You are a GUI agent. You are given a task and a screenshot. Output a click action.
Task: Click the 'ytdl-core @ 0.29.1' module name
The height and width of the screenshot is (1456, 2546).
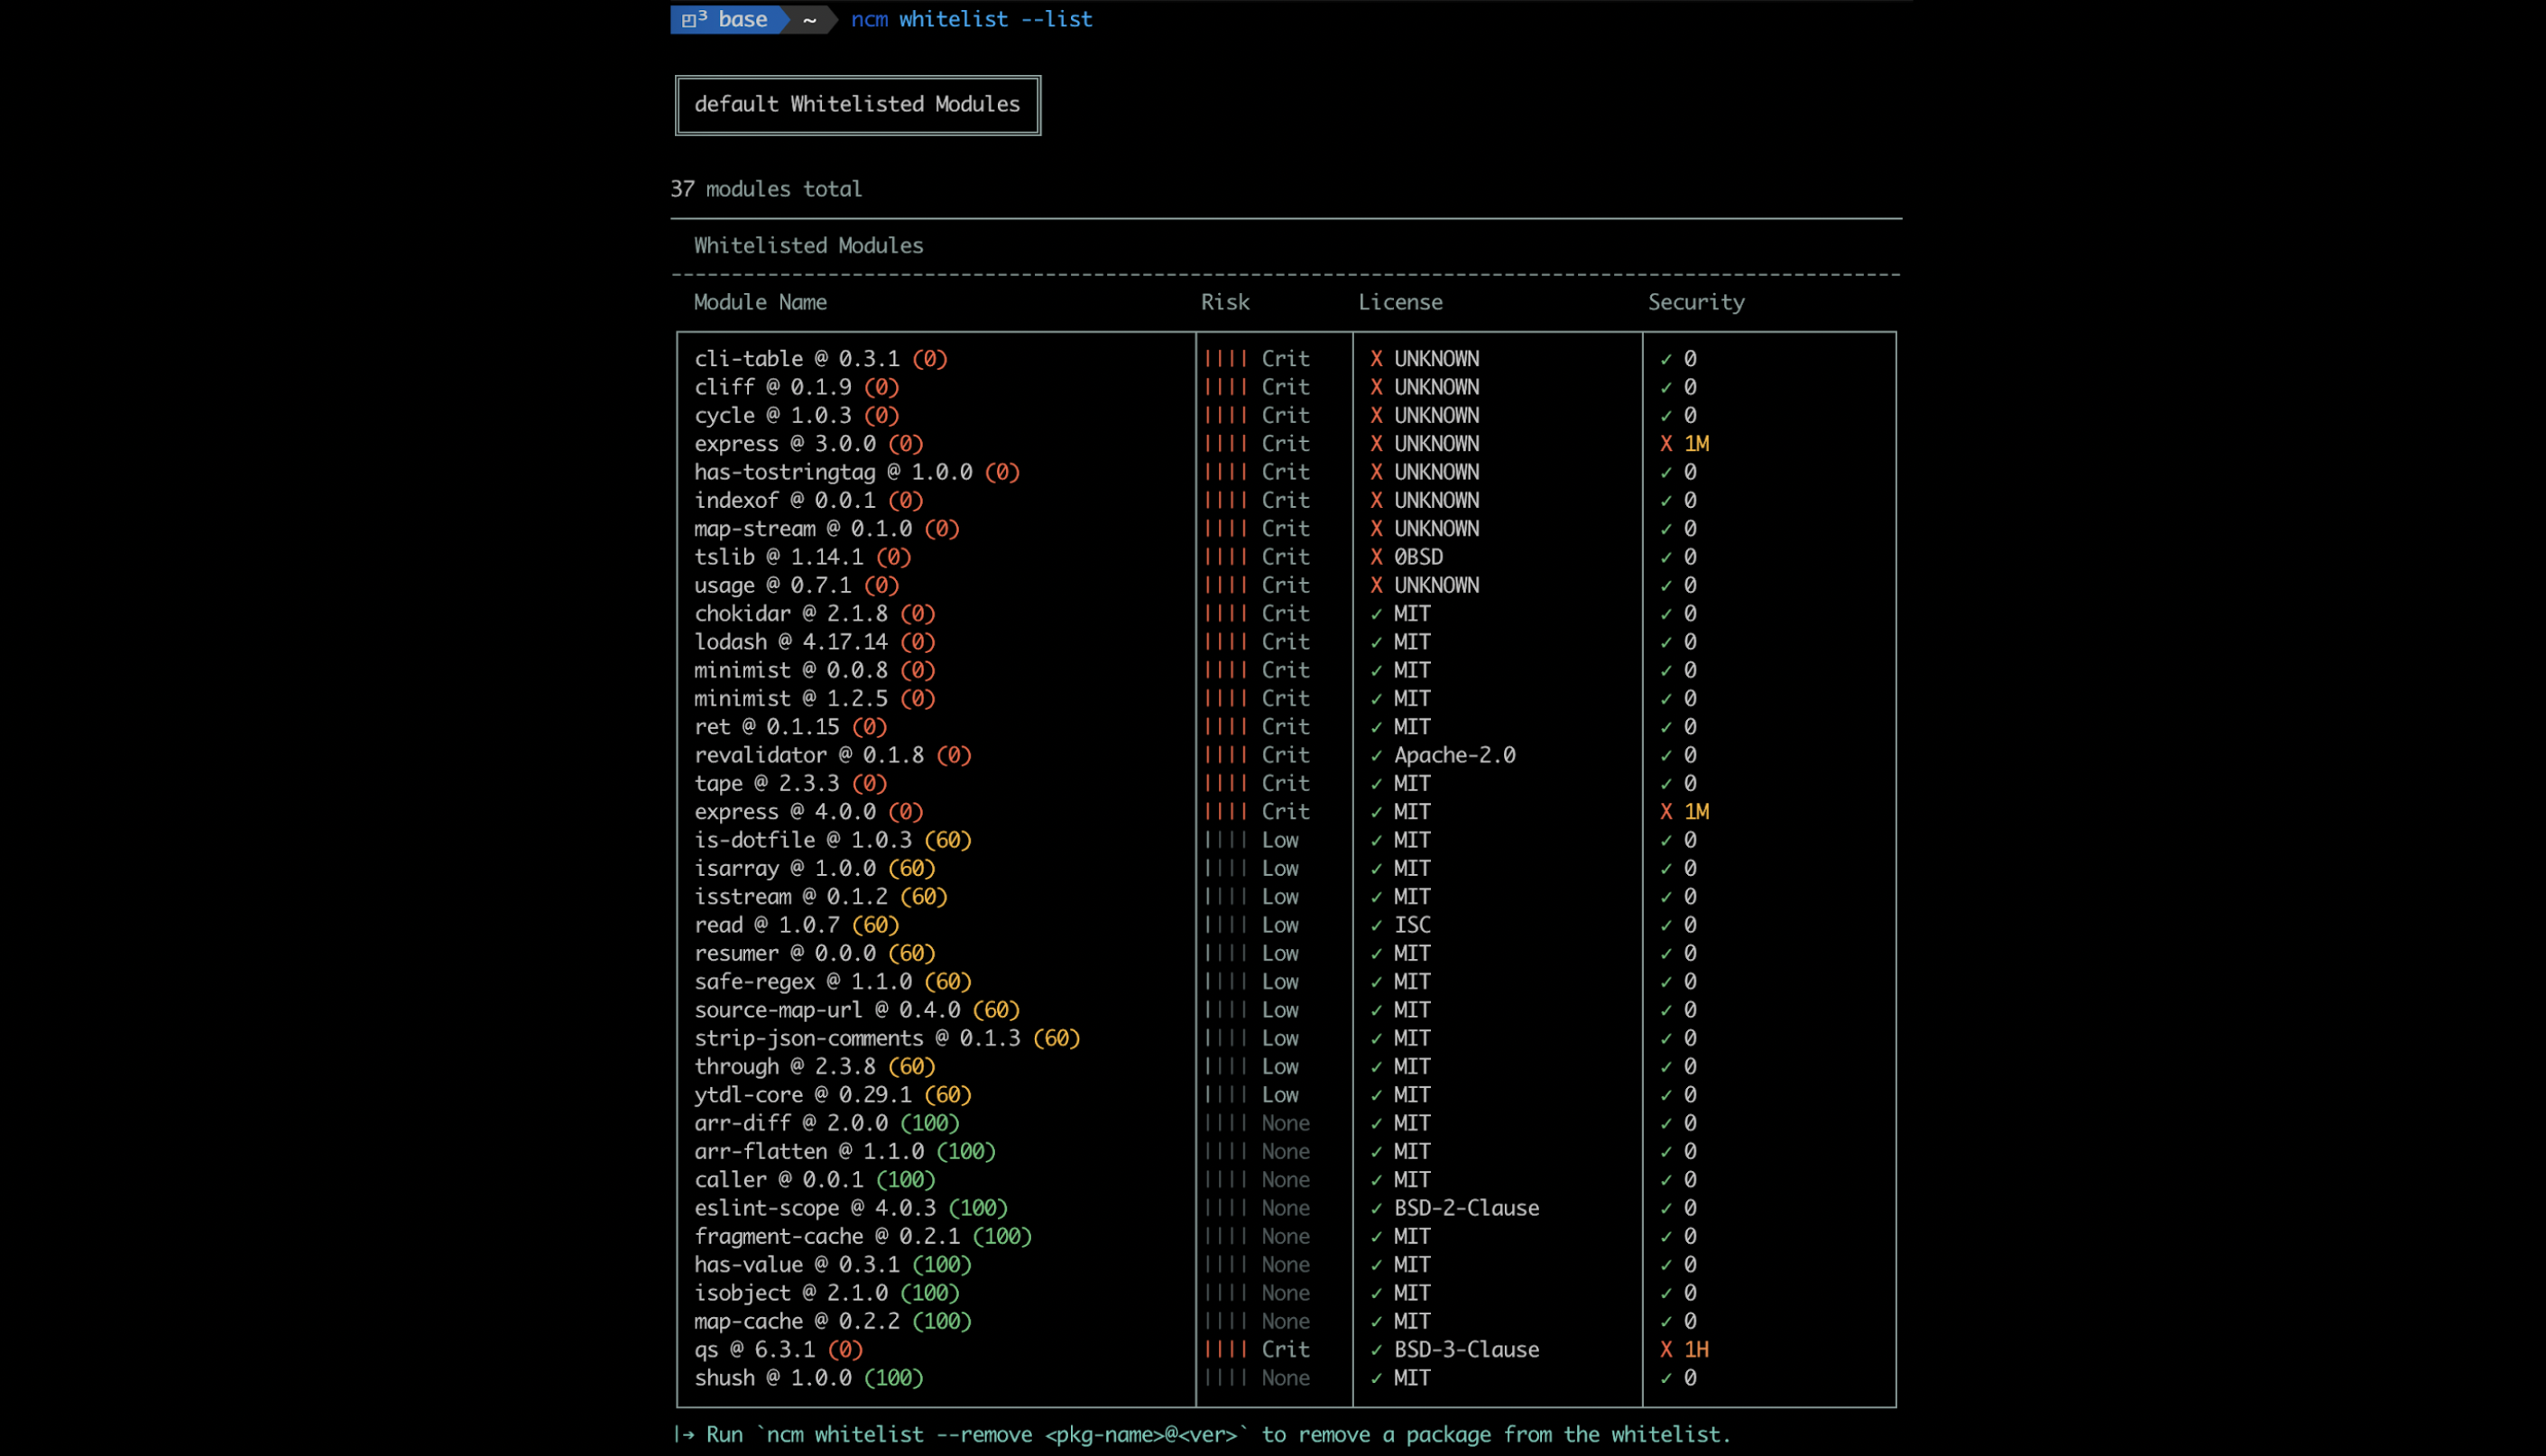click(803, 1095)
